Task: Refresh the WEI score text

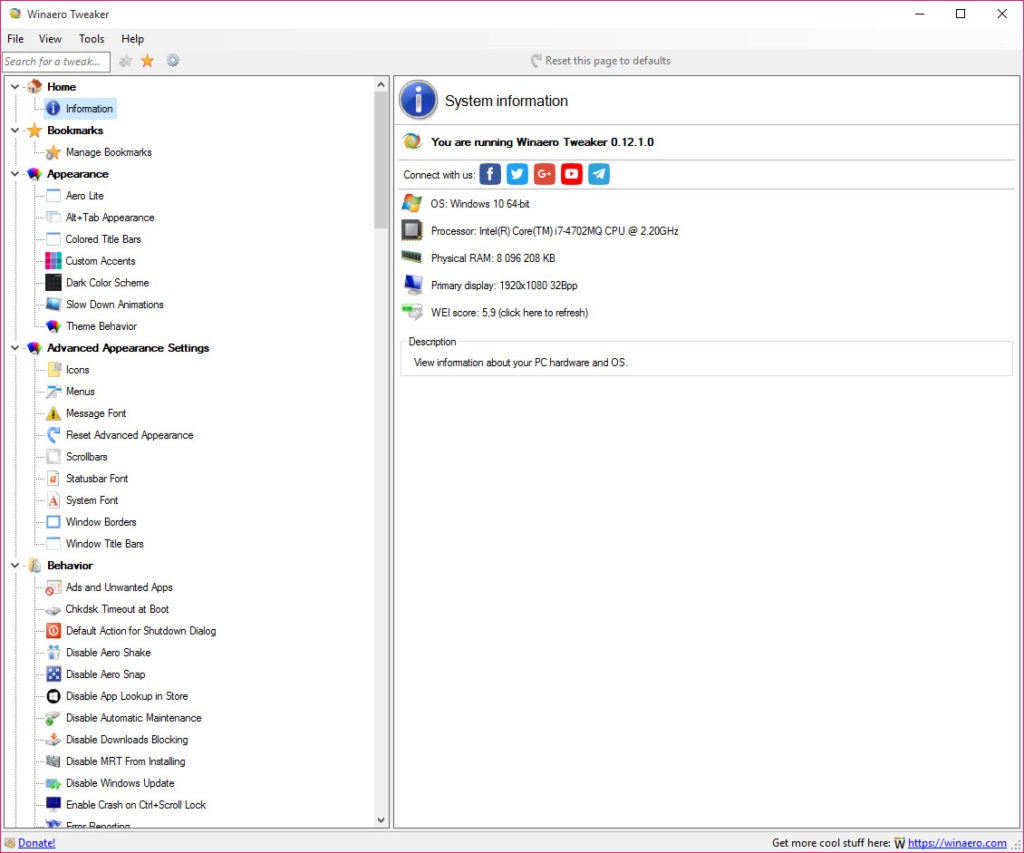Action: click(x=509, y=313)
